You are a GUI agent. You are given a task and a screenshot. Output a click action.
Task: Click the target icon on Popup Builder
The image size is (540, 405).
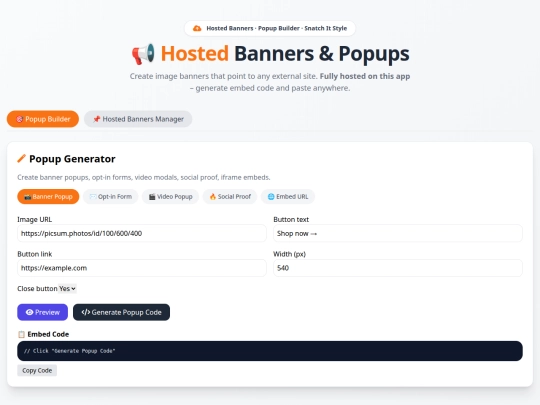(x=20, y=119)
